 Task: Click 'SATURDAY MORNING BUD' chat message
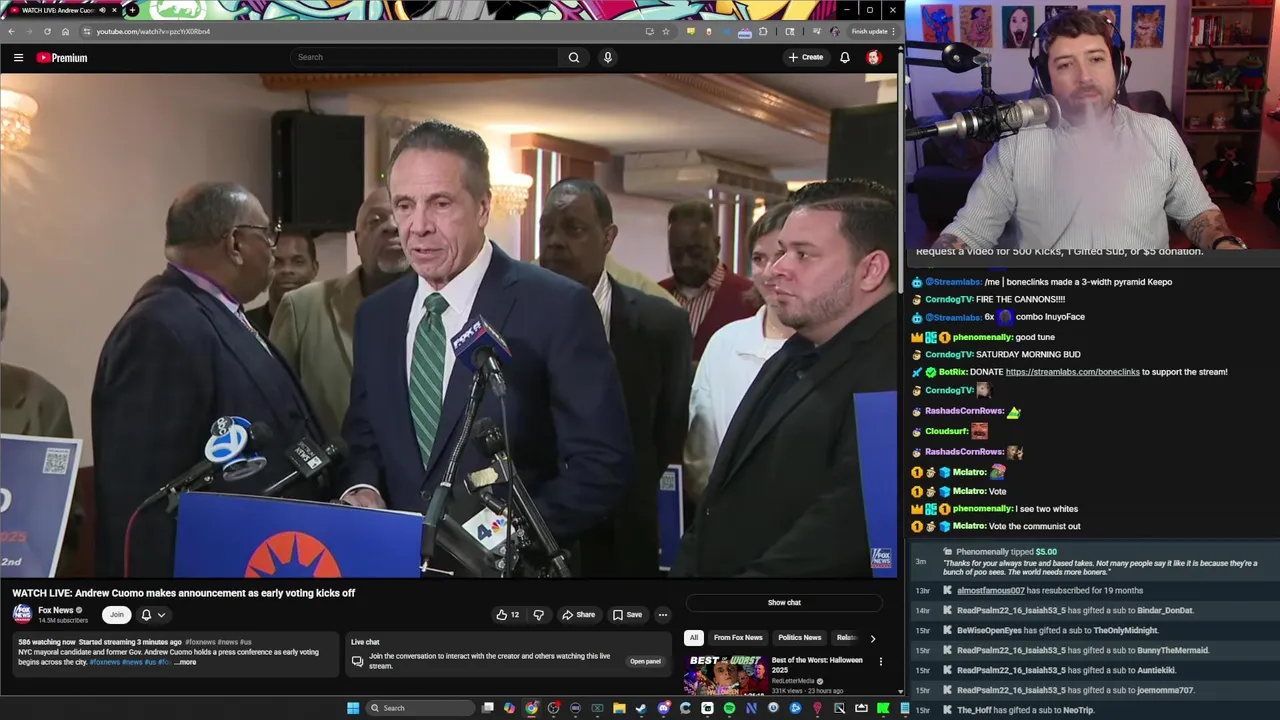[x=1028, y=354]
